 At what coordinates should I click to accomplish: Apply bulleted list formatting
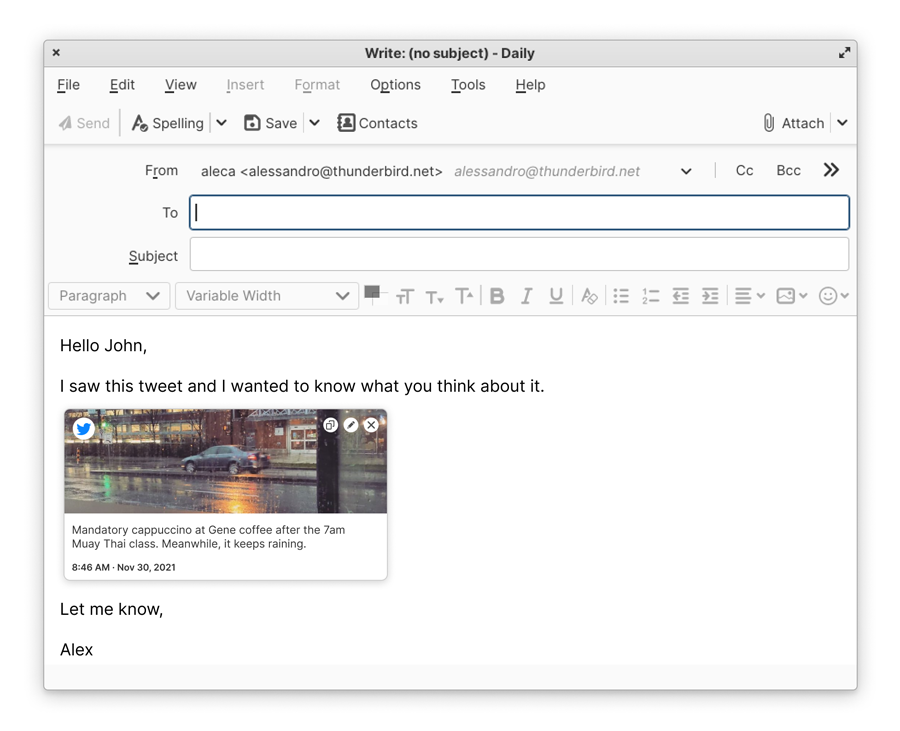[621, 296]
